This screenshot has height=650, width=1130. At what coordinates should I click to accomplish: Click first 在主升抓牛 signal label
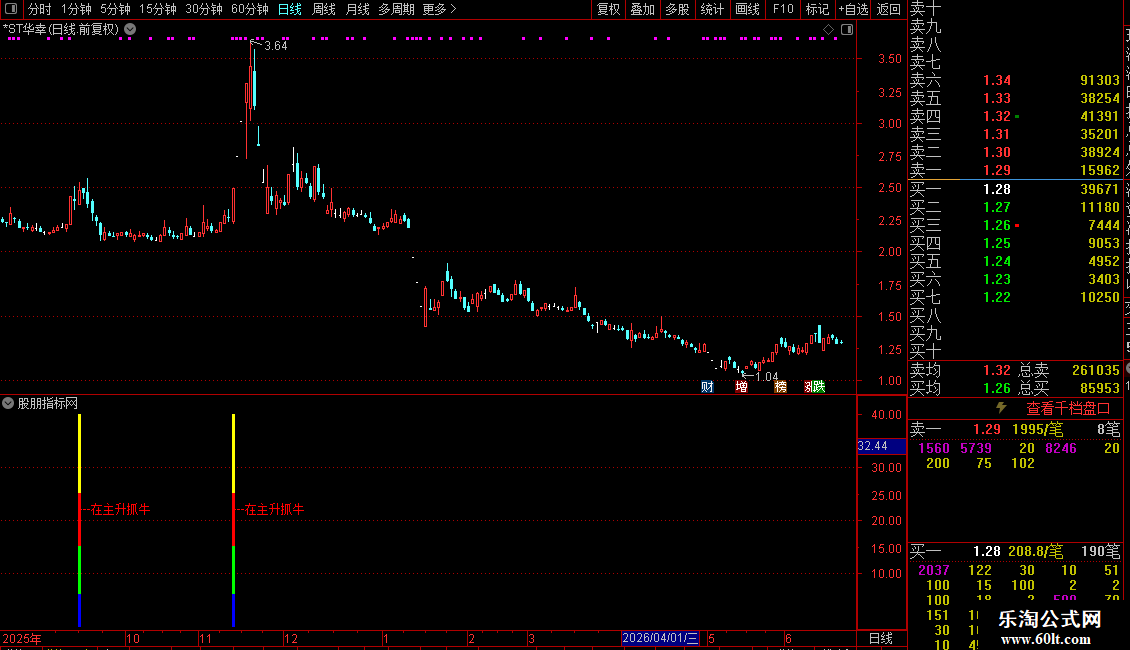click(120, 509)
